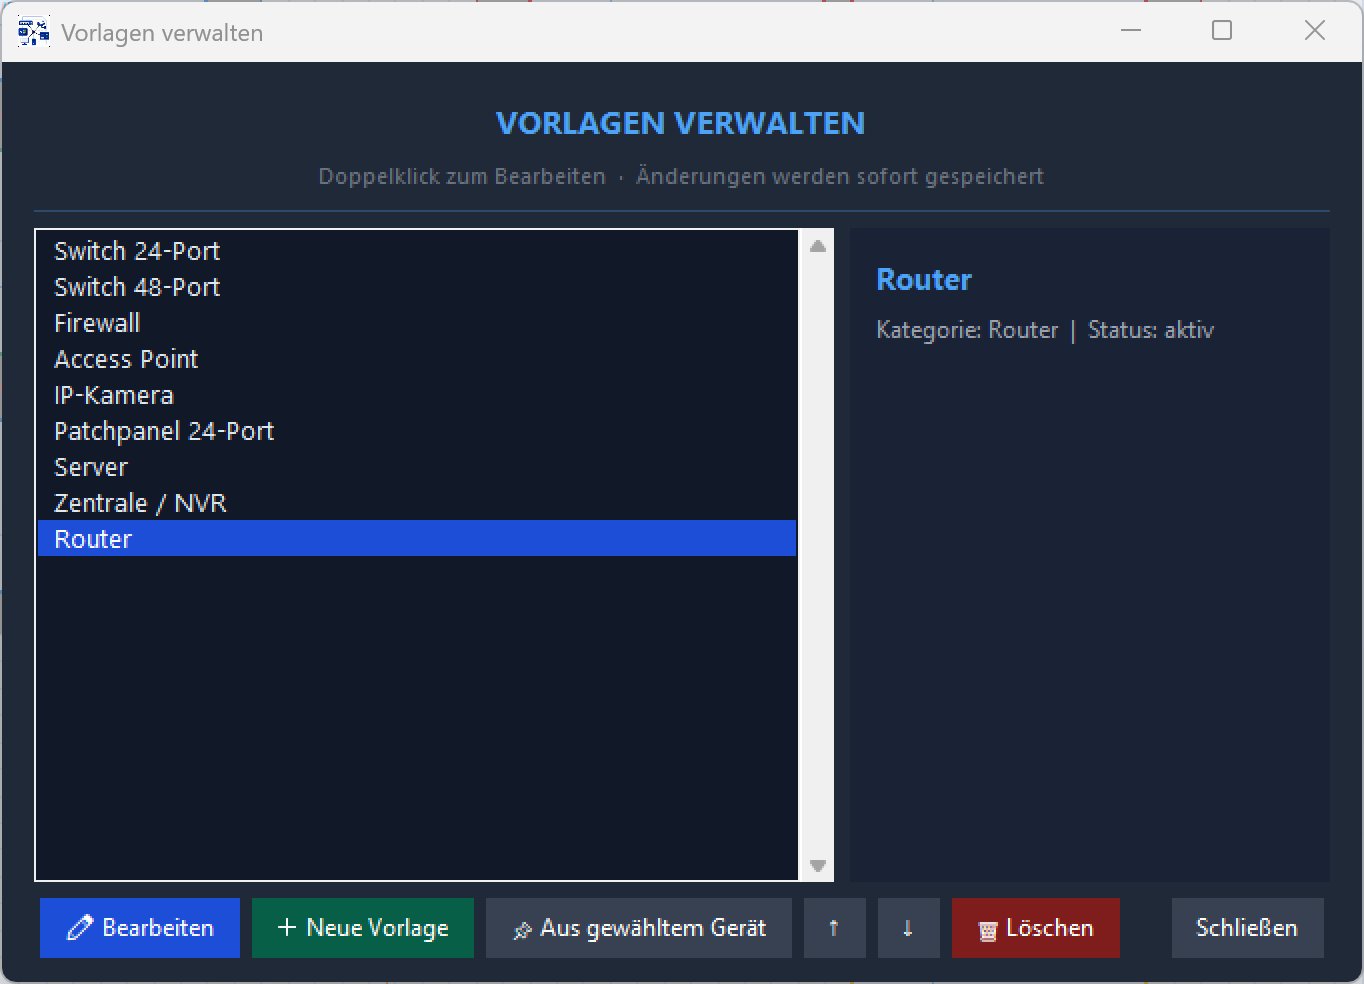Select Switch 48-Port in the list
This screenshot has height=984, width=1364.
[417, 287]
